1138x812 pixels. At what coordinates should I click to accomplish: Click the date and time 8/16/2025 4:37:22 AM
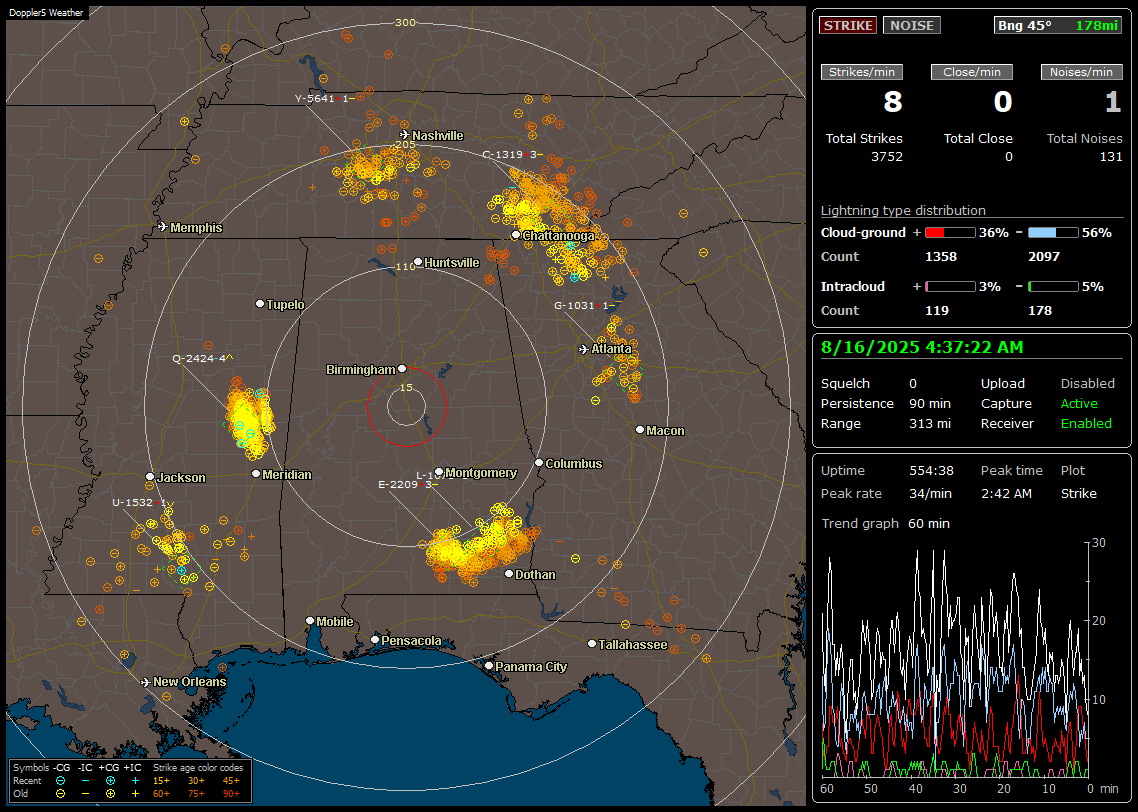tap(922, 348)
